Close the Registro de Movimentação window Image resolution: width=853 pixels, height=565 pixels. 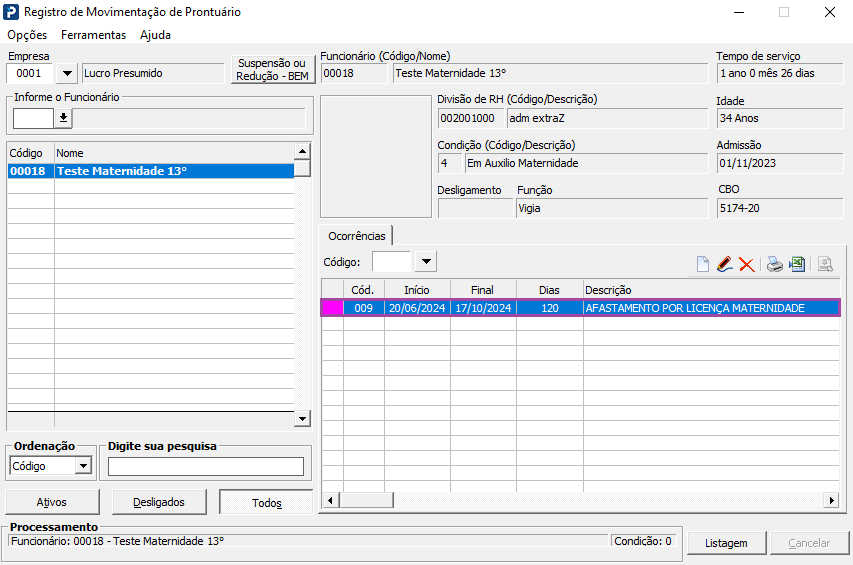pos(830,12)
